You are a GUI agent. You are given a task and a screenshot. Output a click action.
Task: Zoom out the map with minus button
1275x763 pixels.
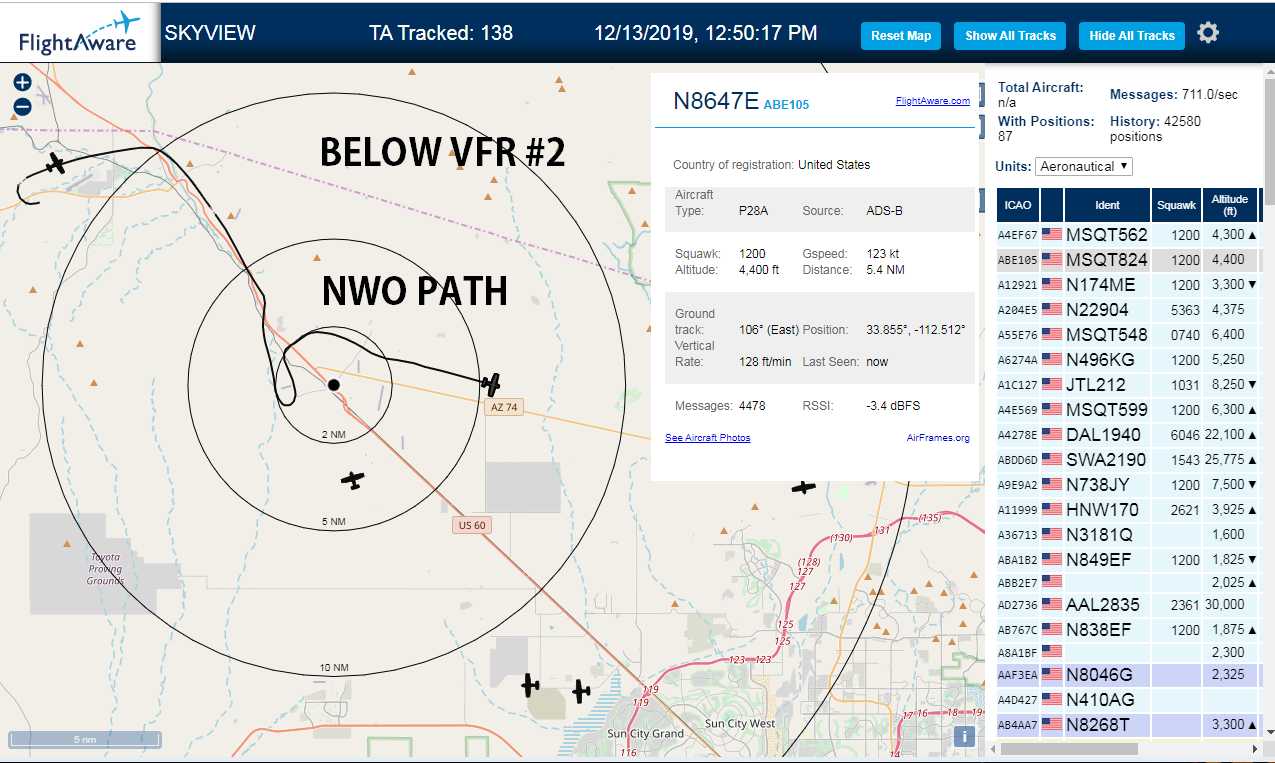[x=22, y=107]
